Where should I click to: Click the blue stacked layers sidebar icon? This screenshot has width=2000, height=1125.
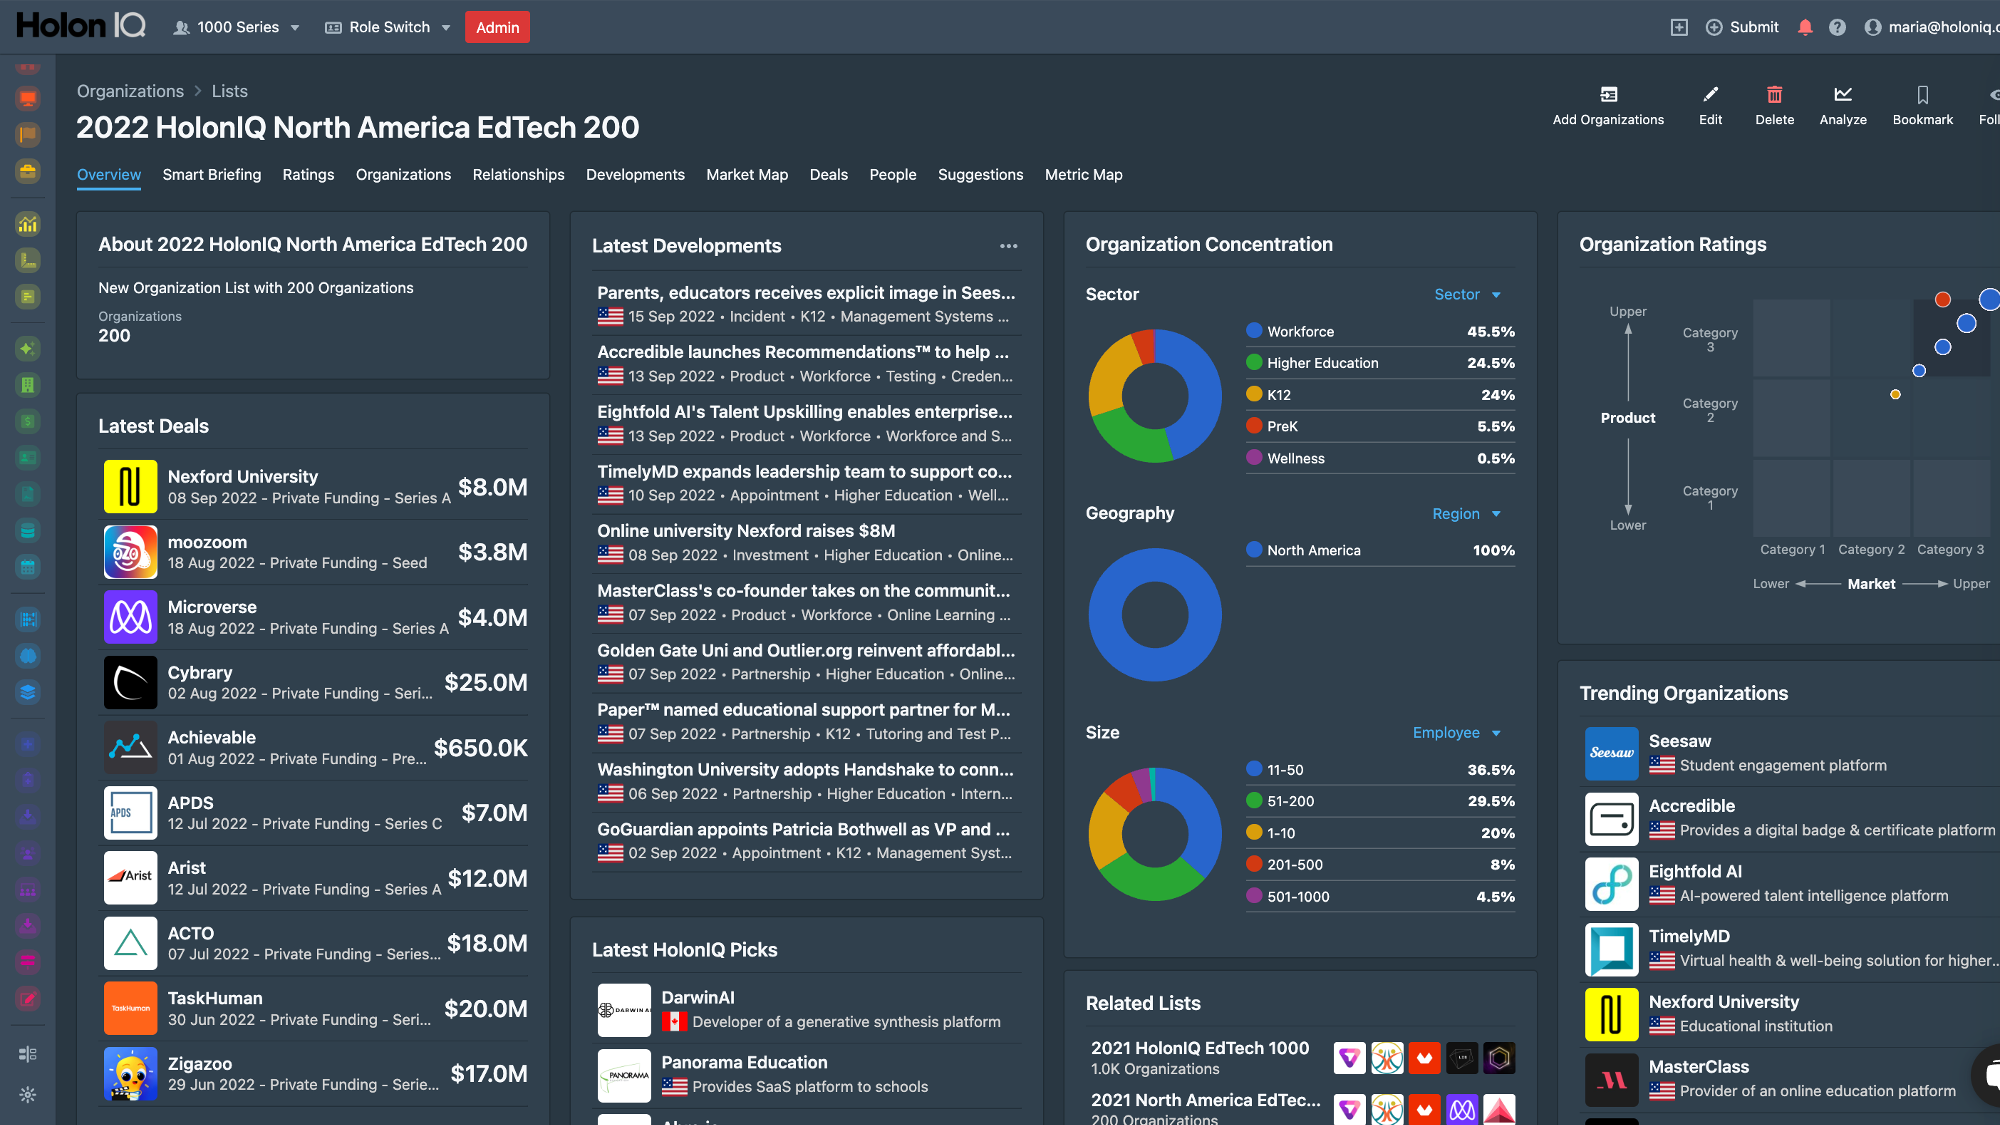coord(28,692)
